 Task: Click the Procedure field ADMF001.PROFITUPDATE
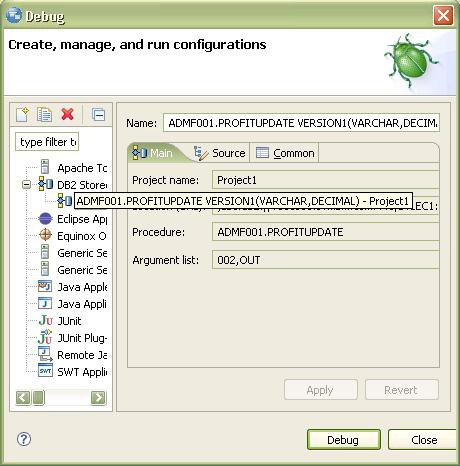(325, 232)
